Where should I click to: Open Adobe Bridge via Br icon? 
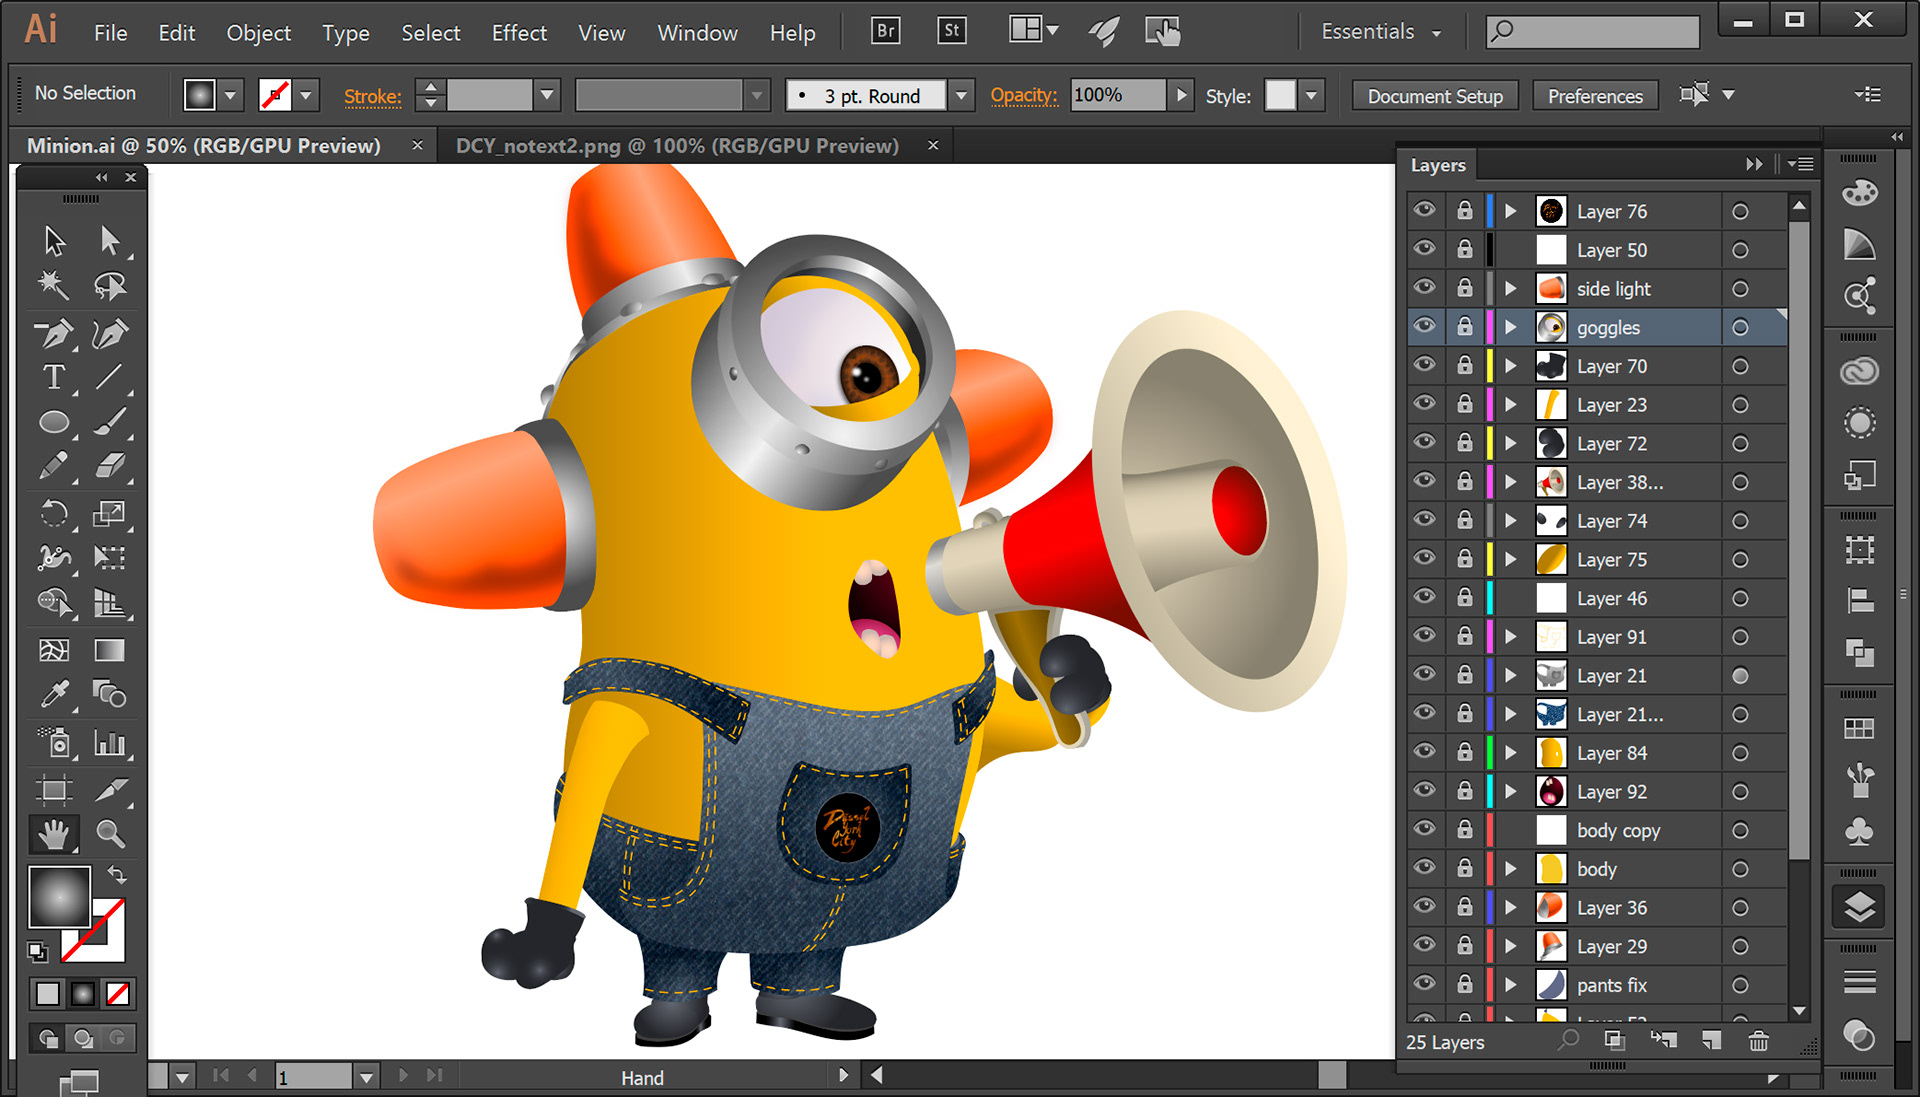click(886, 31)
